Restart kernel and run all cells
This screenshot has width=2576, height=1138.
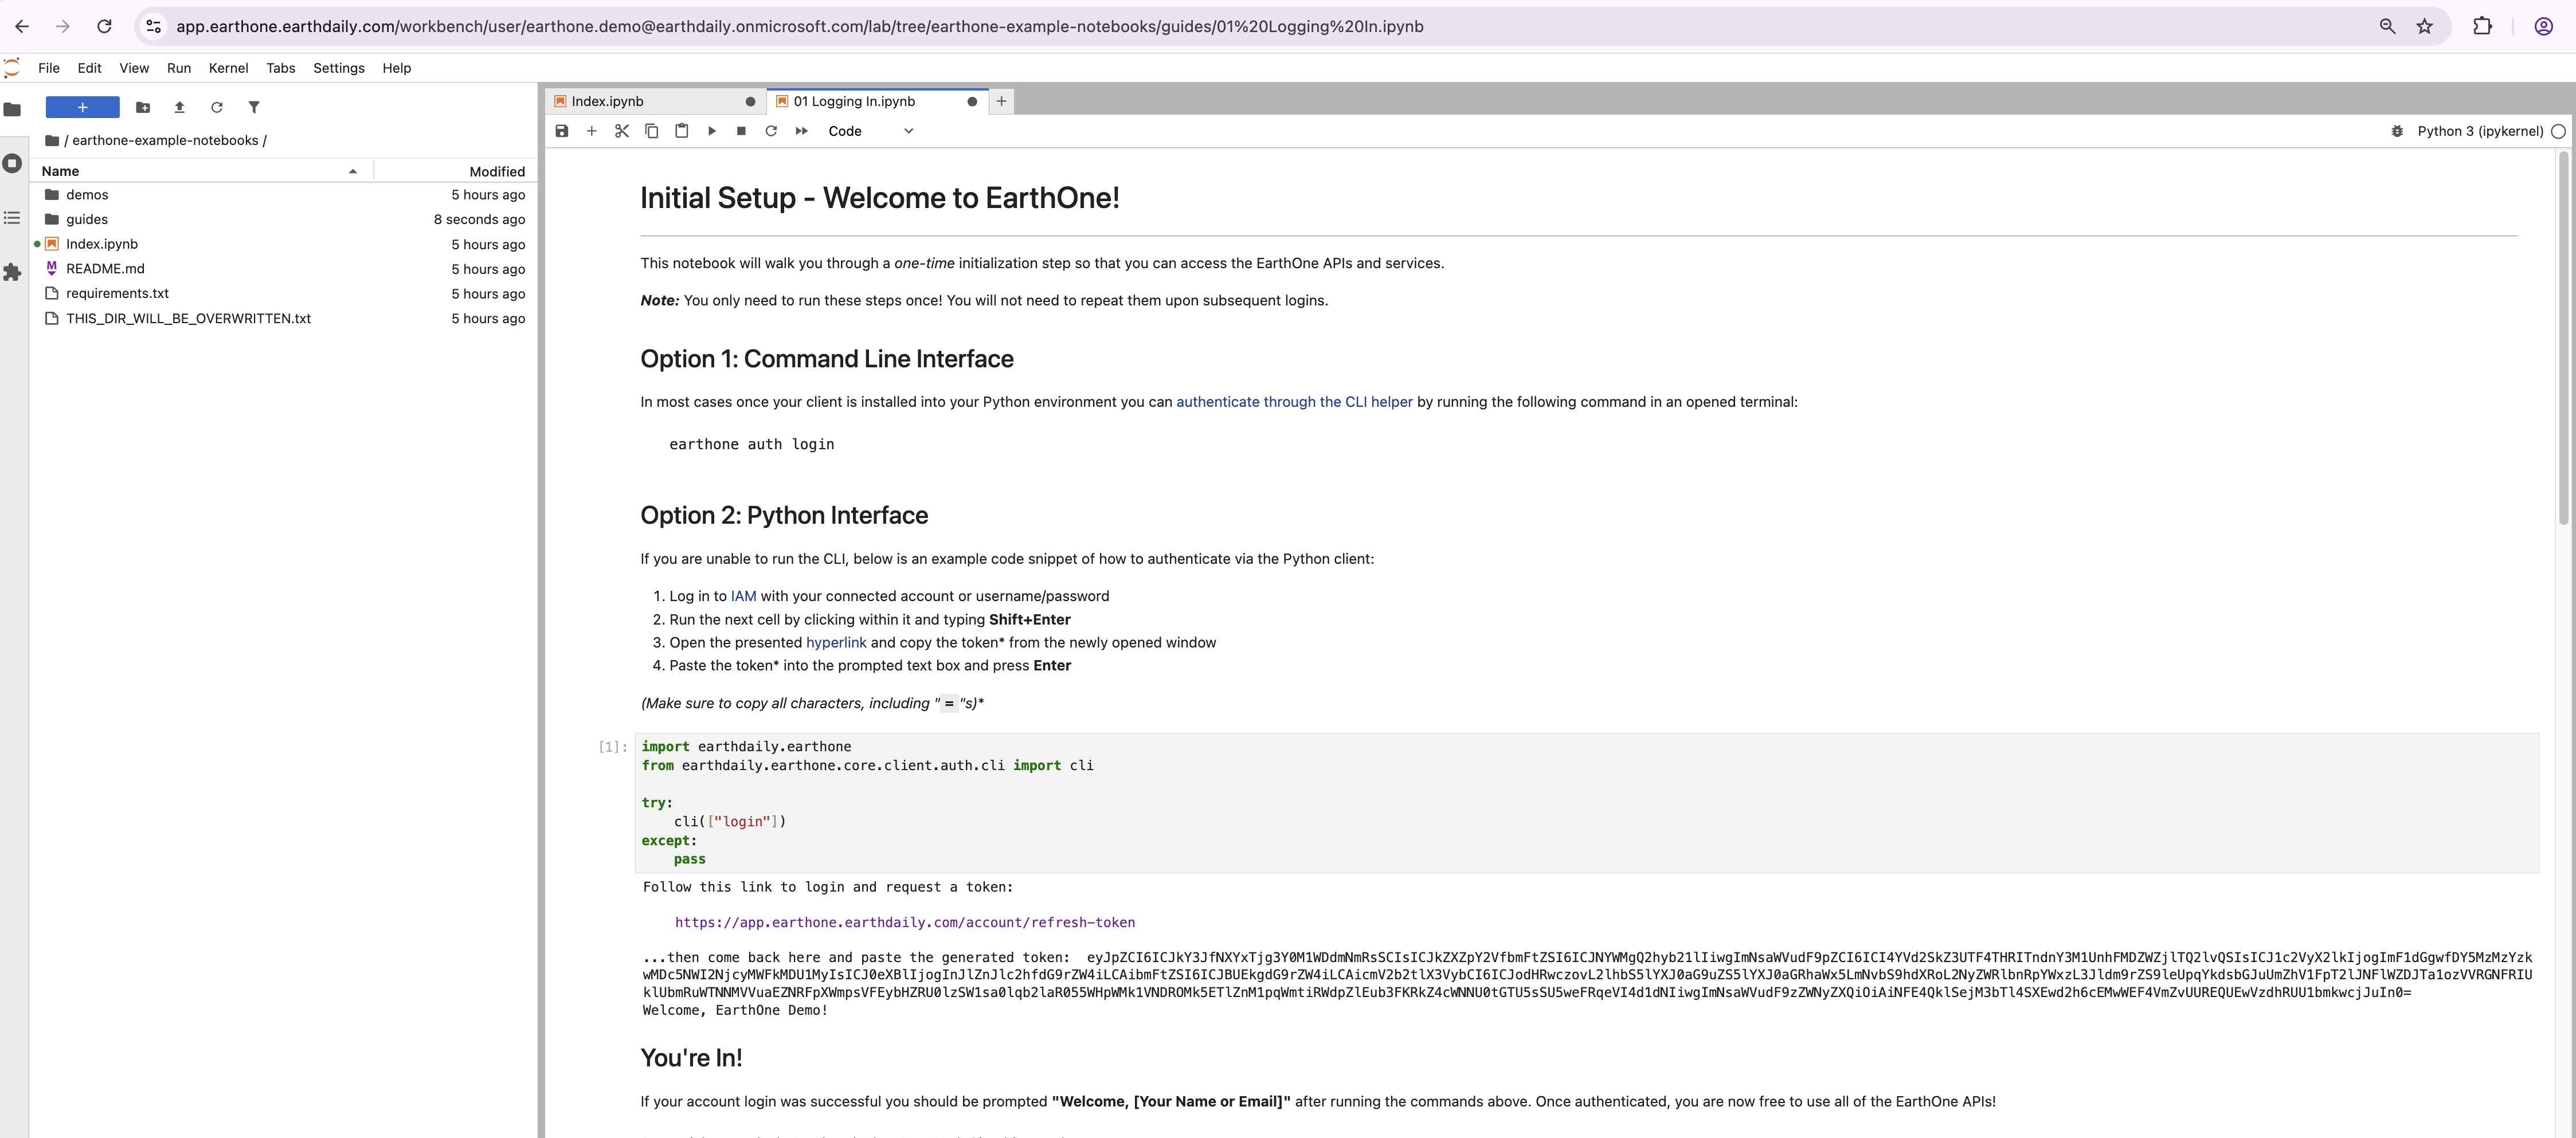(801, 131)
